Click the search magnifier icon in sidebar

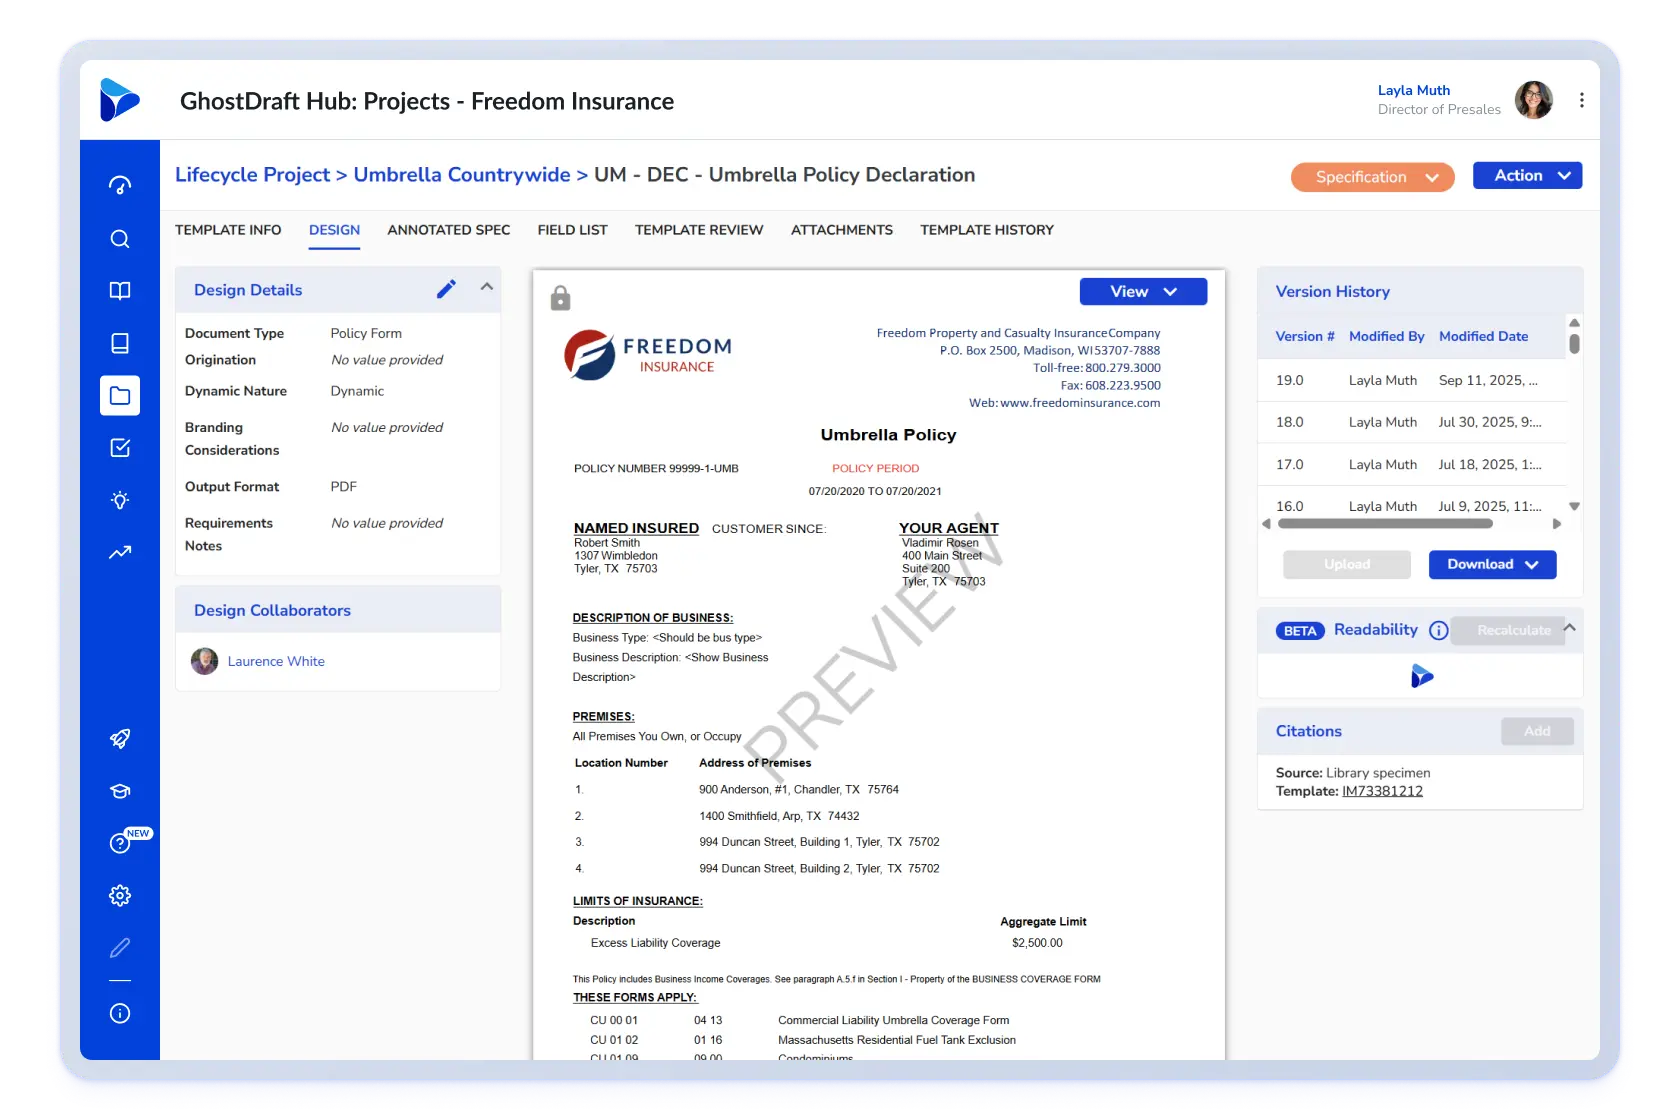coord(120,239)
